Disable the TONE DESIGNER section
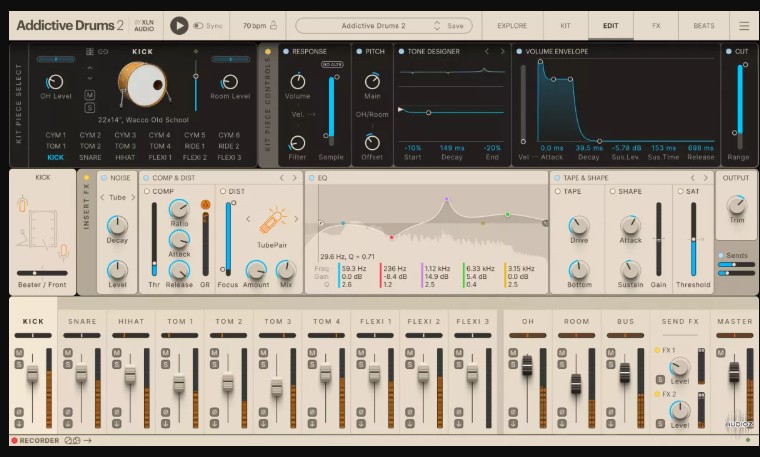Viewport: 760px width, 457px height. pos(401,51)
